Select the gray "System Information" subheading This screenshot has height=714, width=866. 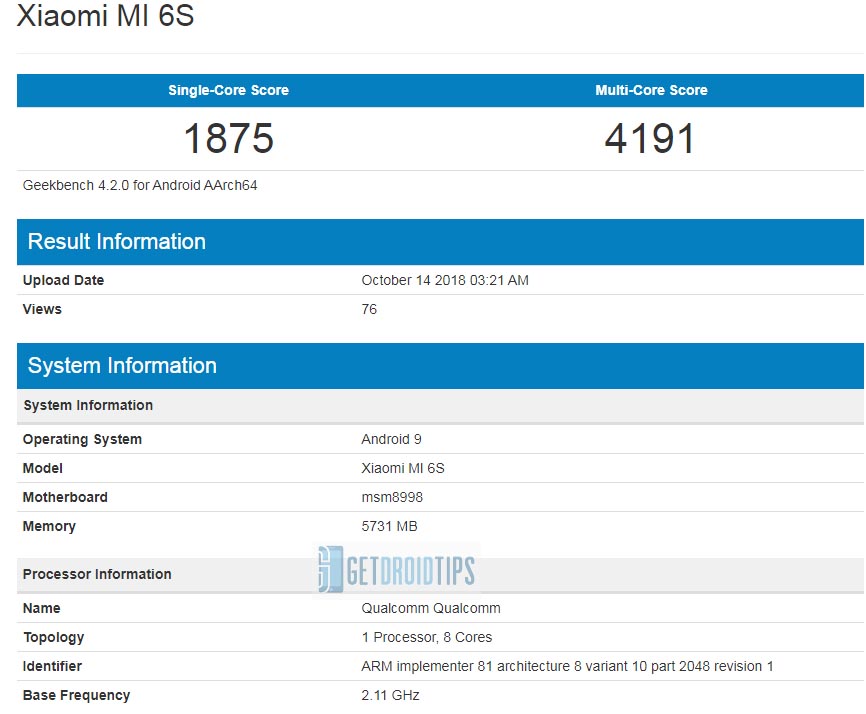pos(88,405)
